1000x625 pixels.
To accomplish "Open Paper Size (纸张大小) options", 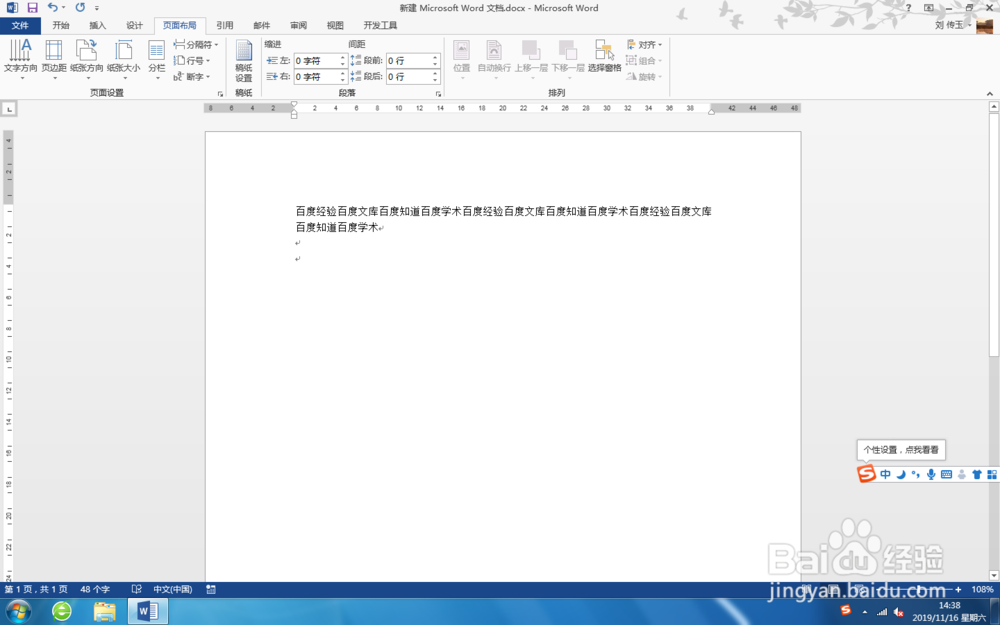I will coord(124,59).
